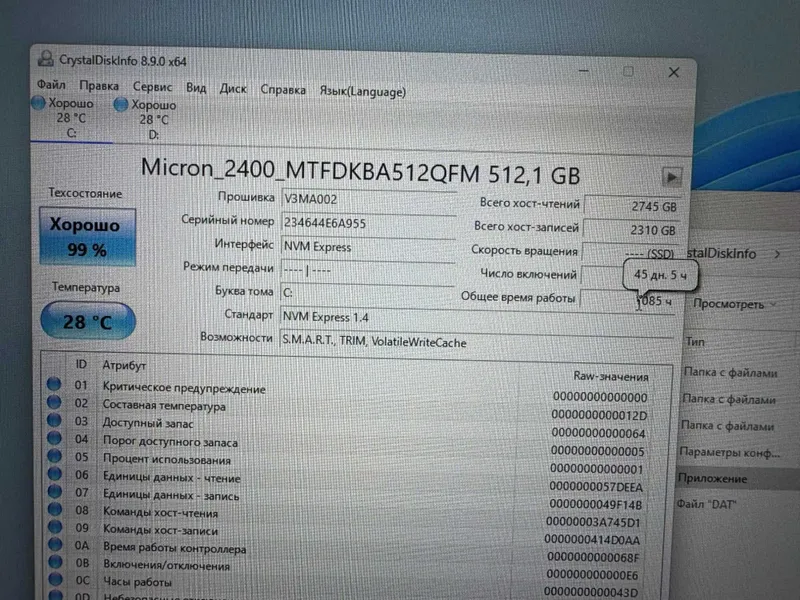
Task: Select the Время работы контроллера attribute text
Action: [175, 548]
